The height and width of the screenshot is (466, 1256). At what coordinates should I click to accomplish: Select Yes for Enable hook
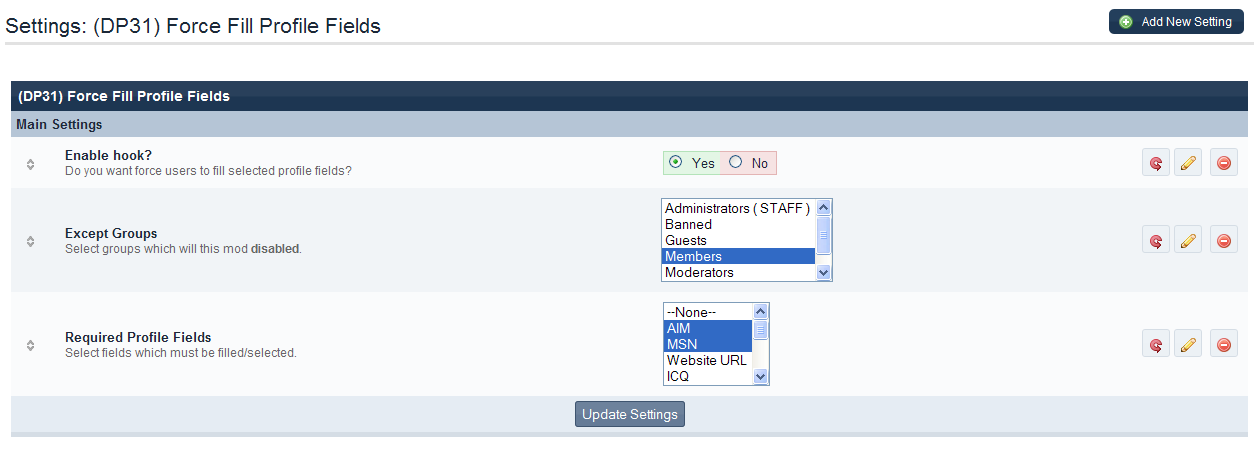pos(677,162)
